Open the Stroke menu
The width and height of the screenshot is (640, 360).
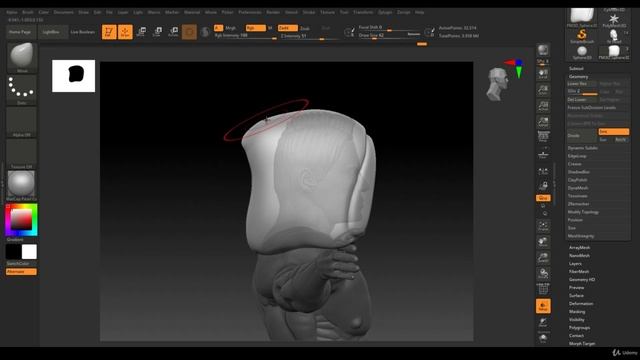point(309,12)
